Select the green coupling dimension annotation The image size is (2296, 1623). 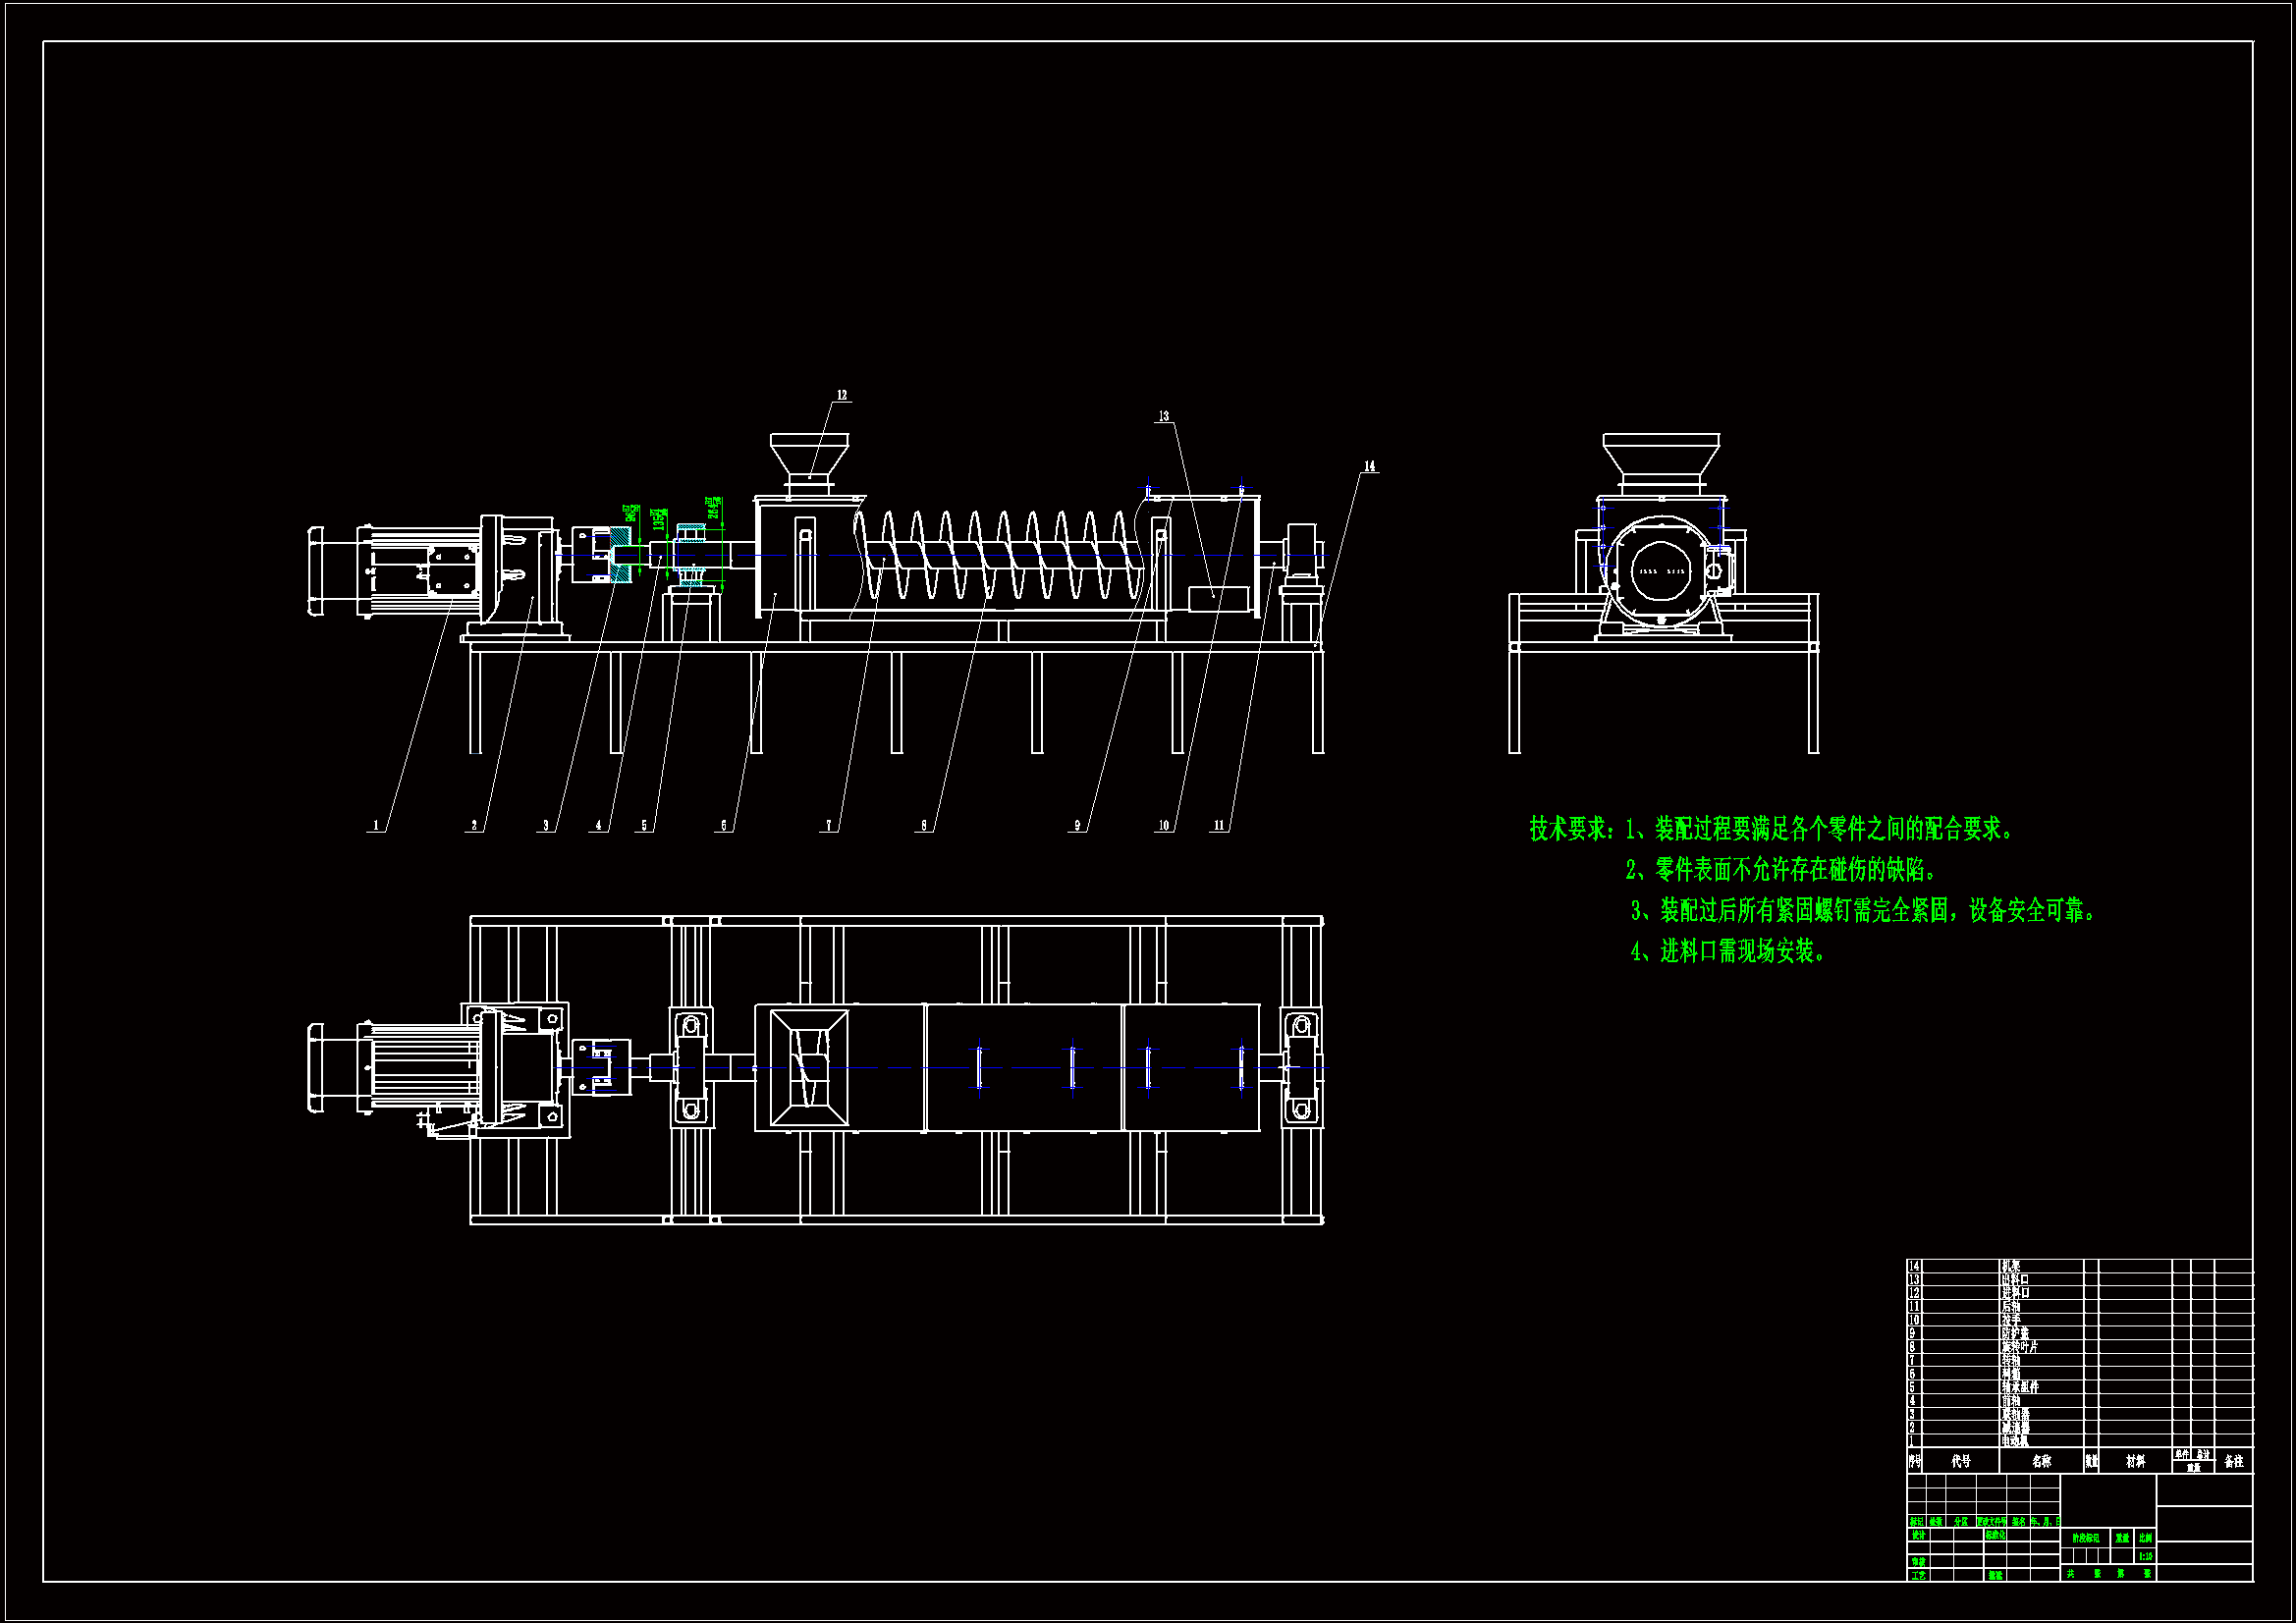click(632, 513)
